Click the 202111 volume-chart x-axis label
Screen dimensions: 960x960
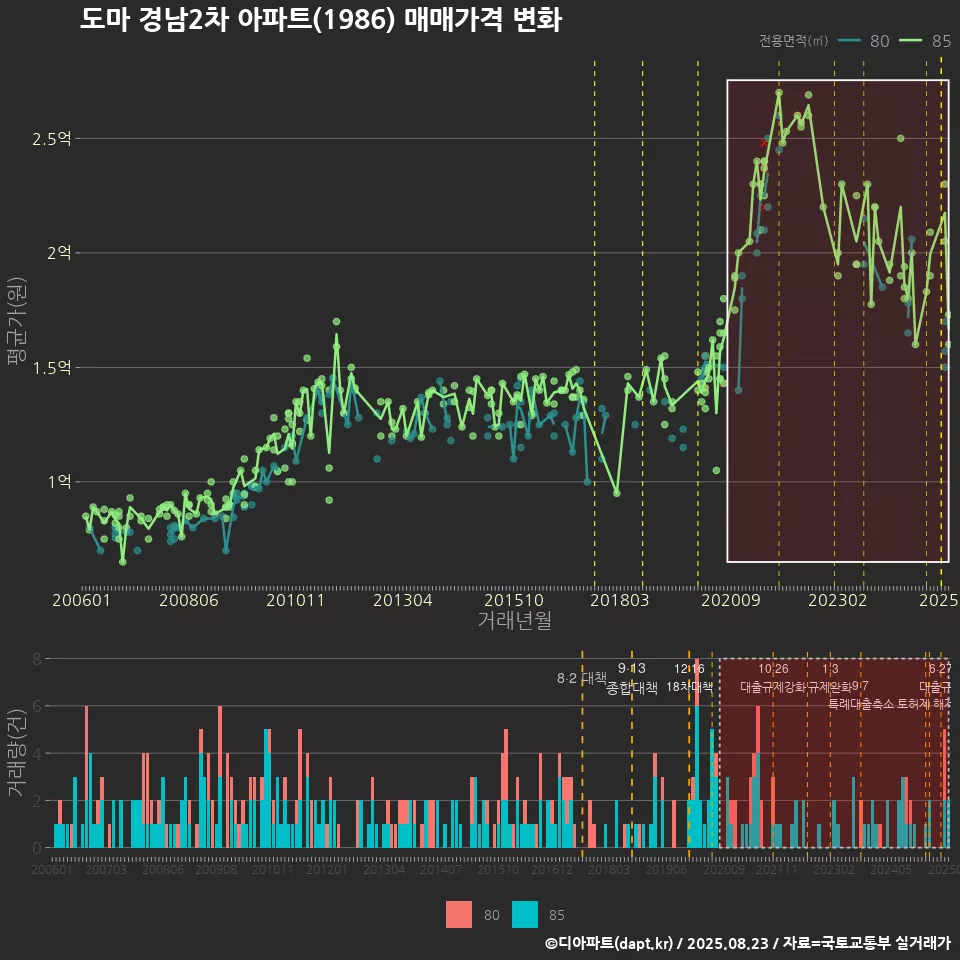tap(777, 869)
